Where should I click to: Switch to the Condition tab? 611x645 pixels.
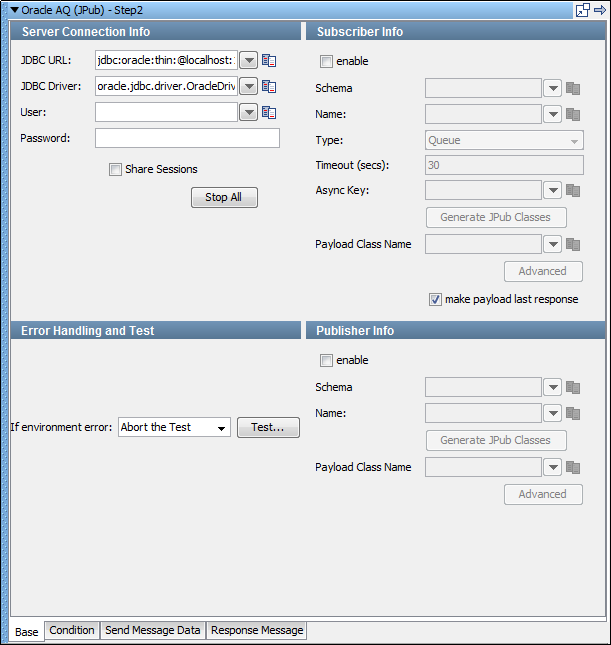click(x=72, y=630)
